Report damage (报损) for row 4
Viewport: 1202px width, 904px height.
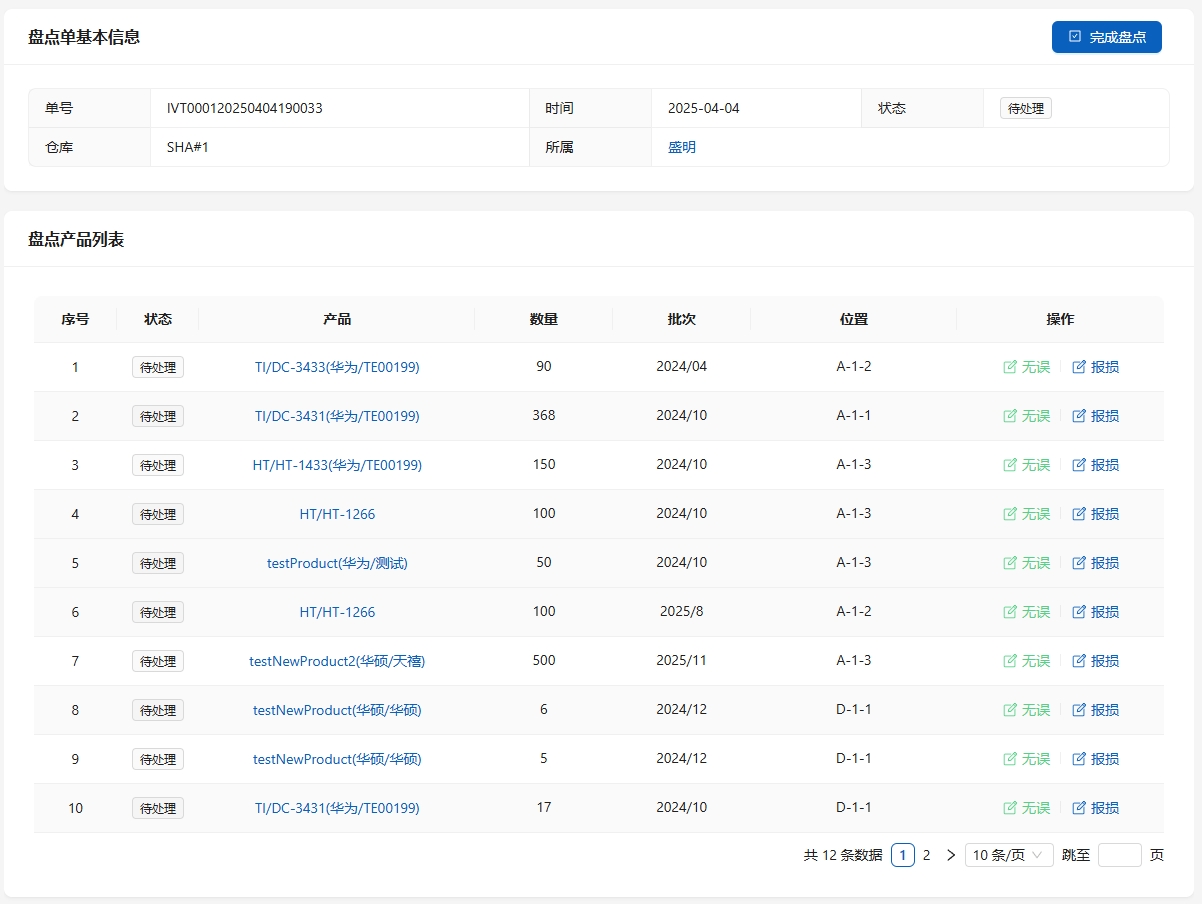(x=1095, y=514)
